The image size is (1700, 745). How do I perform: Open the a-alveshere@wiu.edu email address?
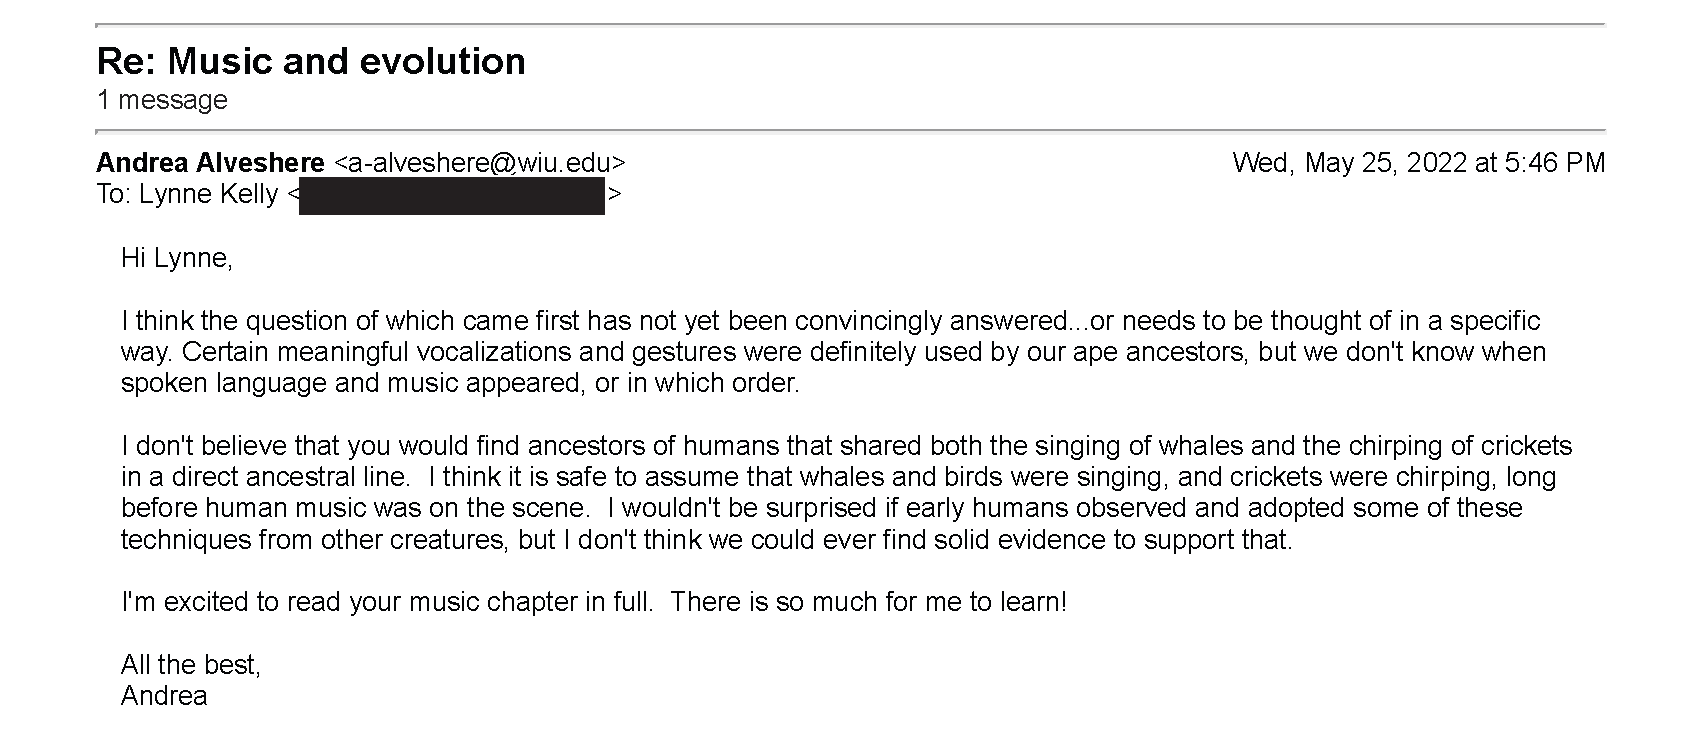click(x=479, y=162)
